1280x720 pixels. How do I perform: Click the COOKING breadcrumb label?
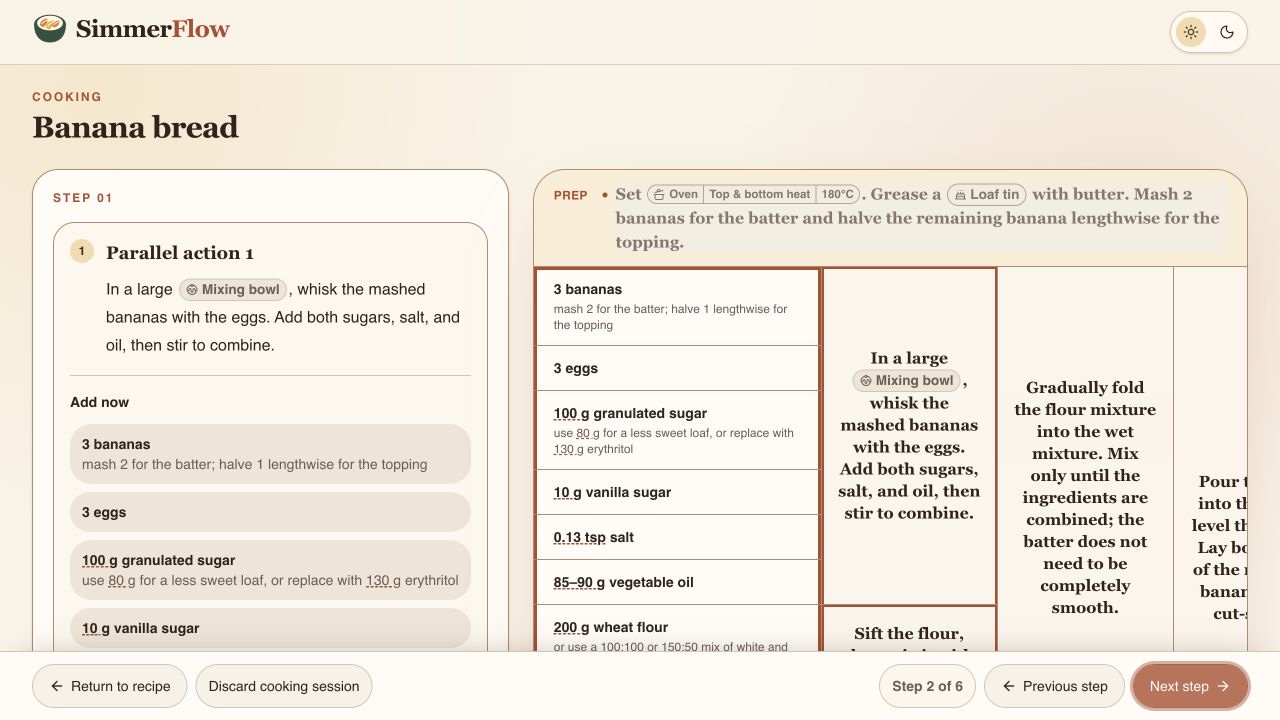67,97
